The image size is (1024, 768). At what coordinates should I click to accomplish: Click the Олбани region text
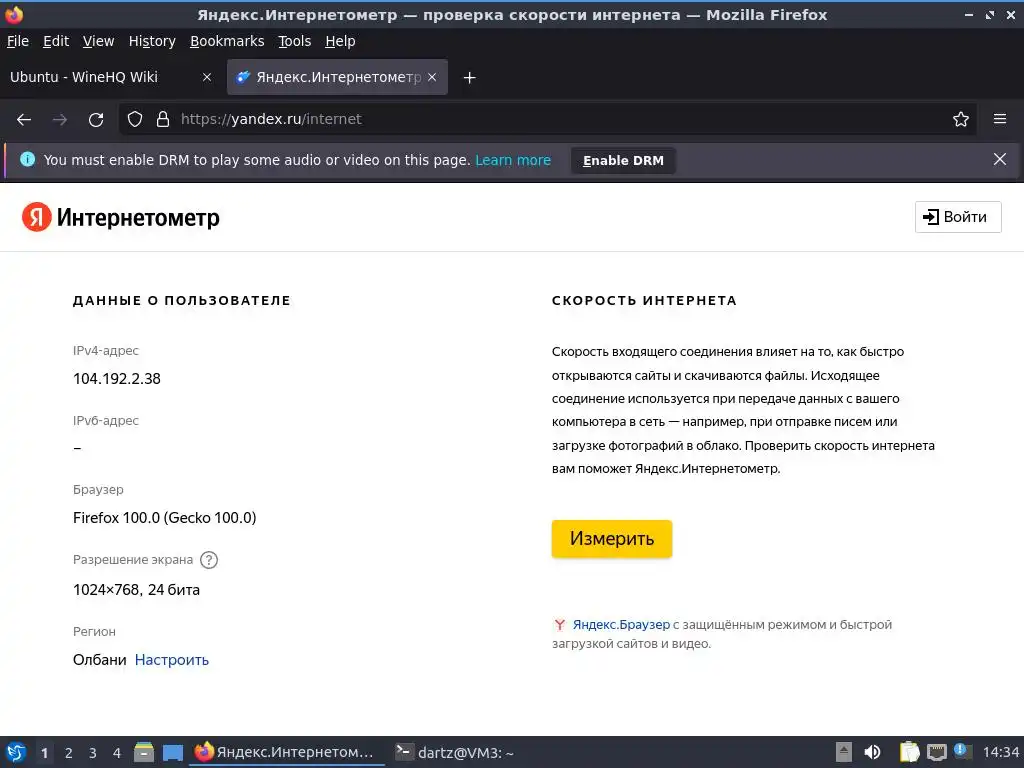[x=100, y=660]
